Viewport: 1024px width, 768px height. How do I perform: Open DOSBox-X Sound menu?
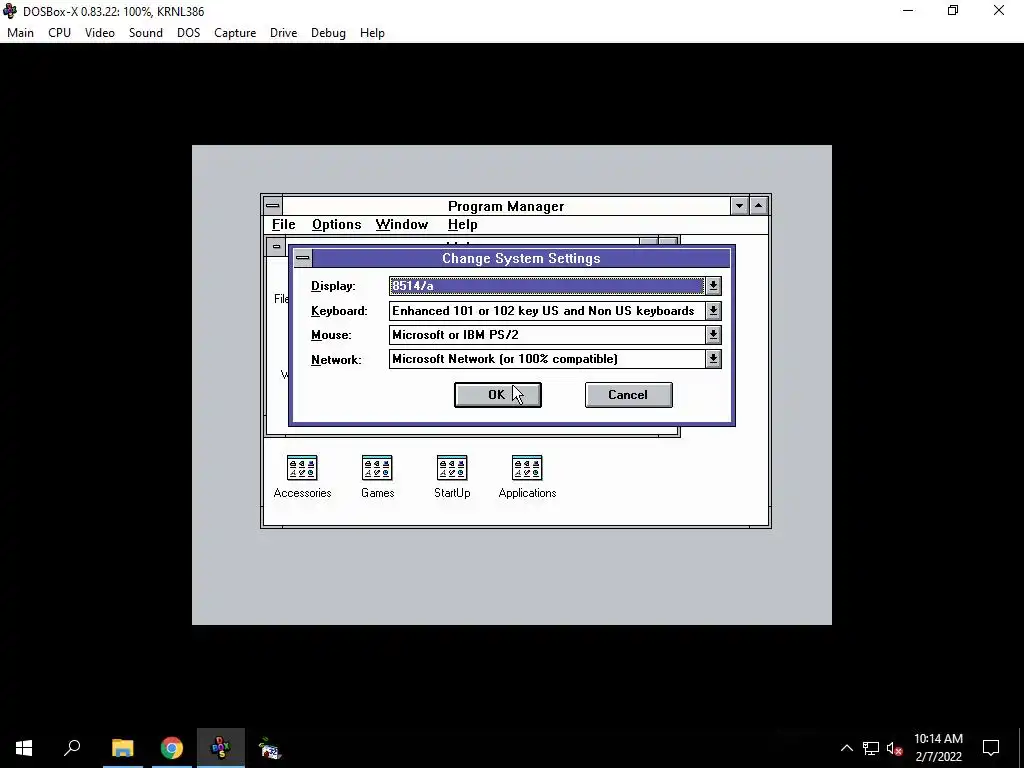click(146, 33)
